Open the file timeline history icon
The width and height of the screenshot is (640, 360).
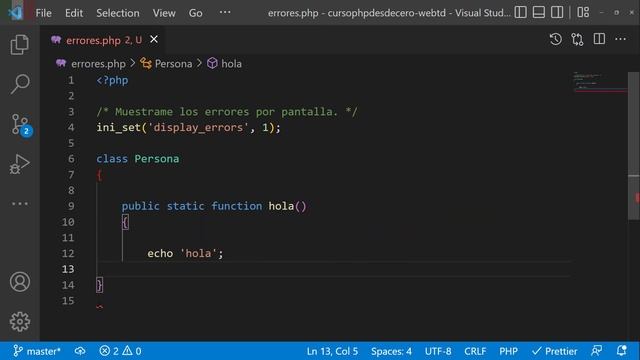click(x=556, y=40)
